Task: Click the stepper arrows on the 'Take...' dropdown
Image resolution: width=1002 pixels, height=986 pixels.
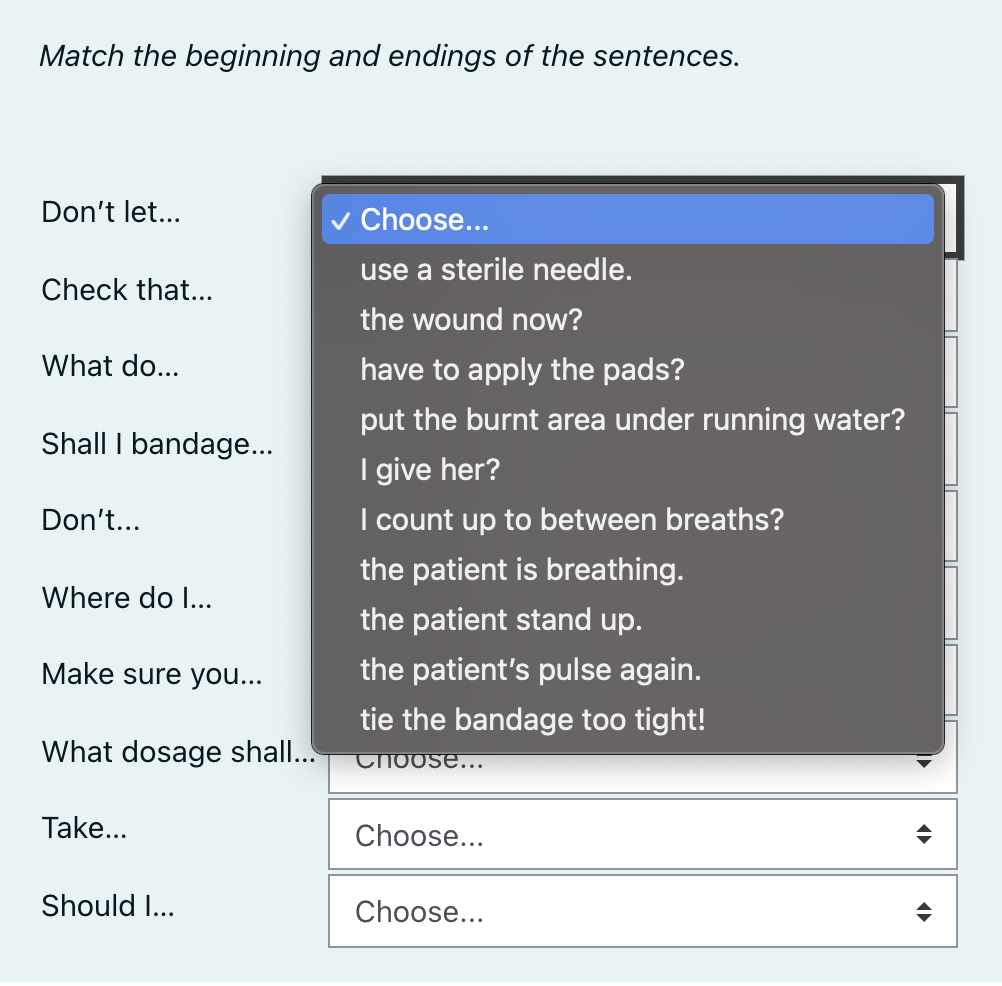Action: coord(921,835)
